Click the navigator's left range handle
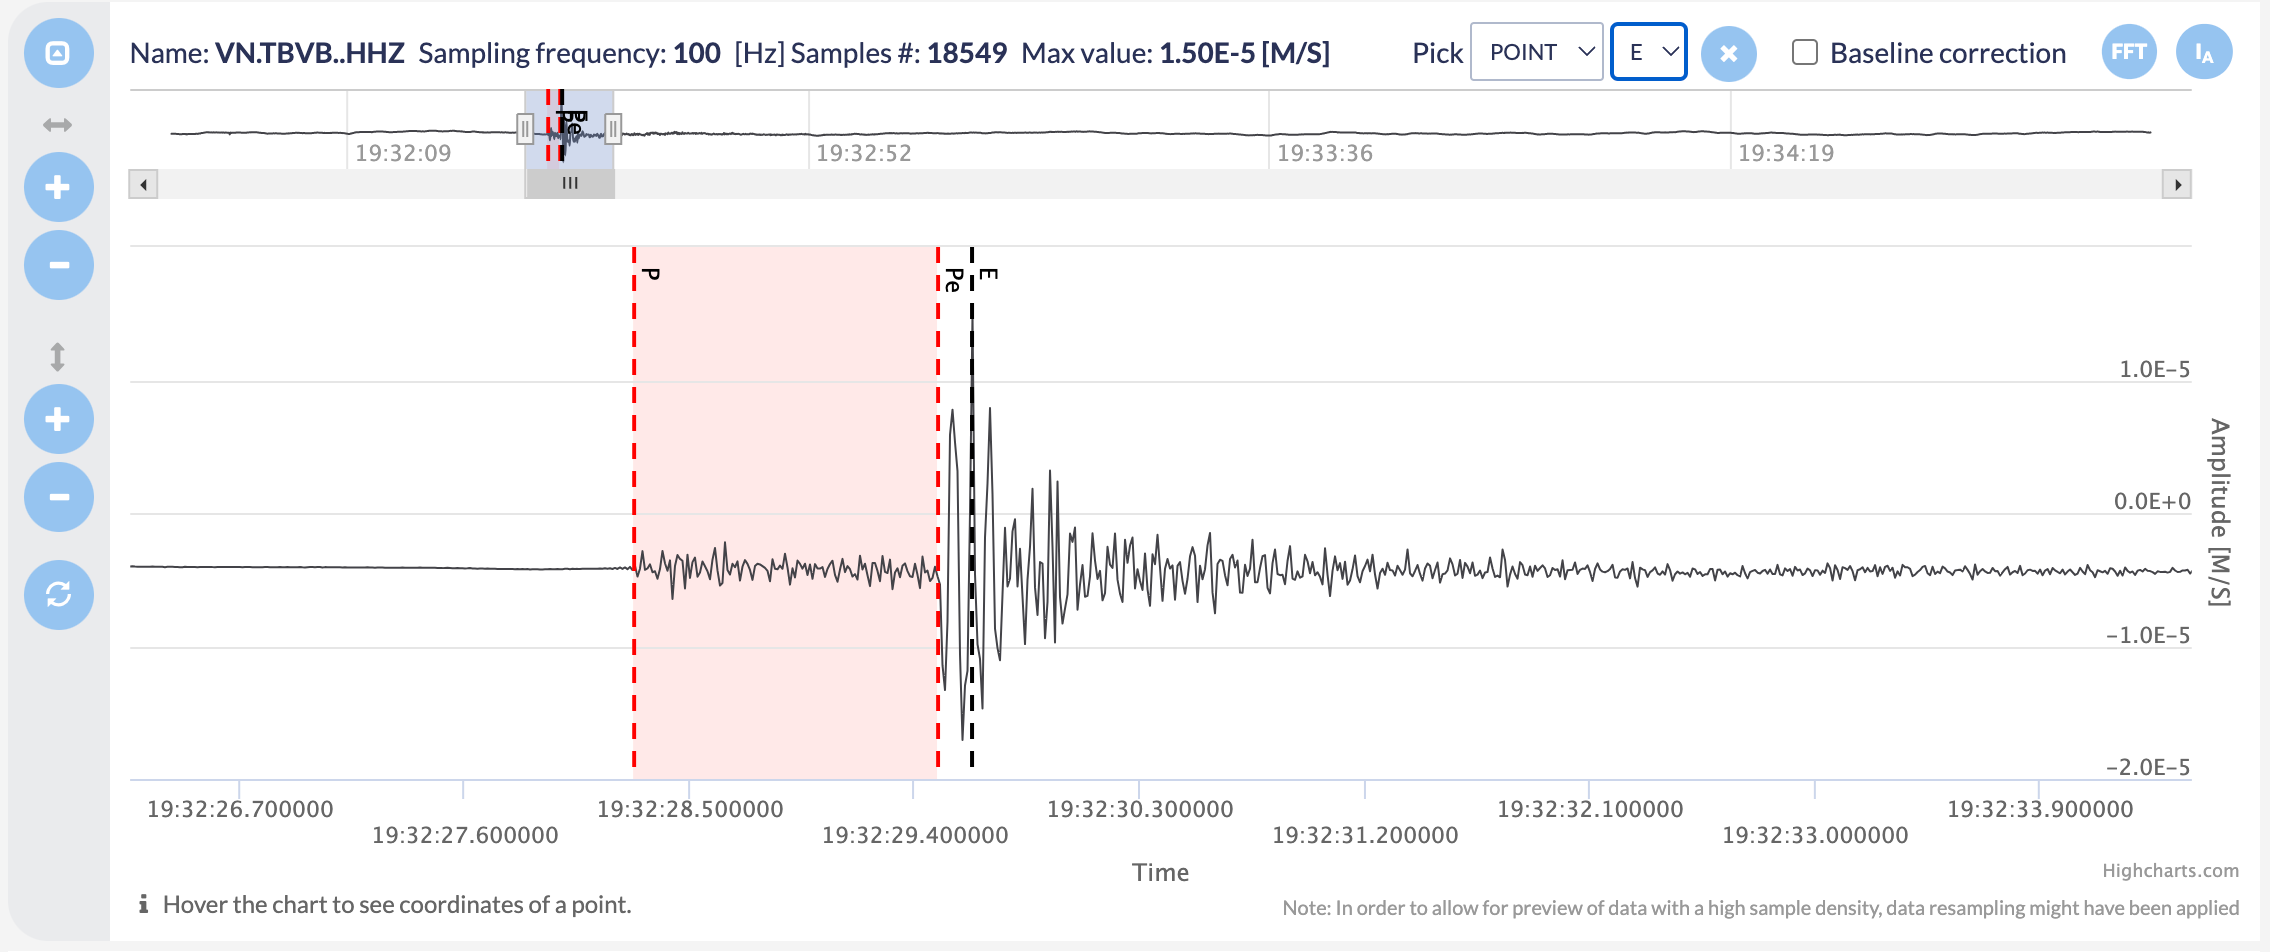The image size is (2270, 952). pyautogui.click(x=525, y=129)
